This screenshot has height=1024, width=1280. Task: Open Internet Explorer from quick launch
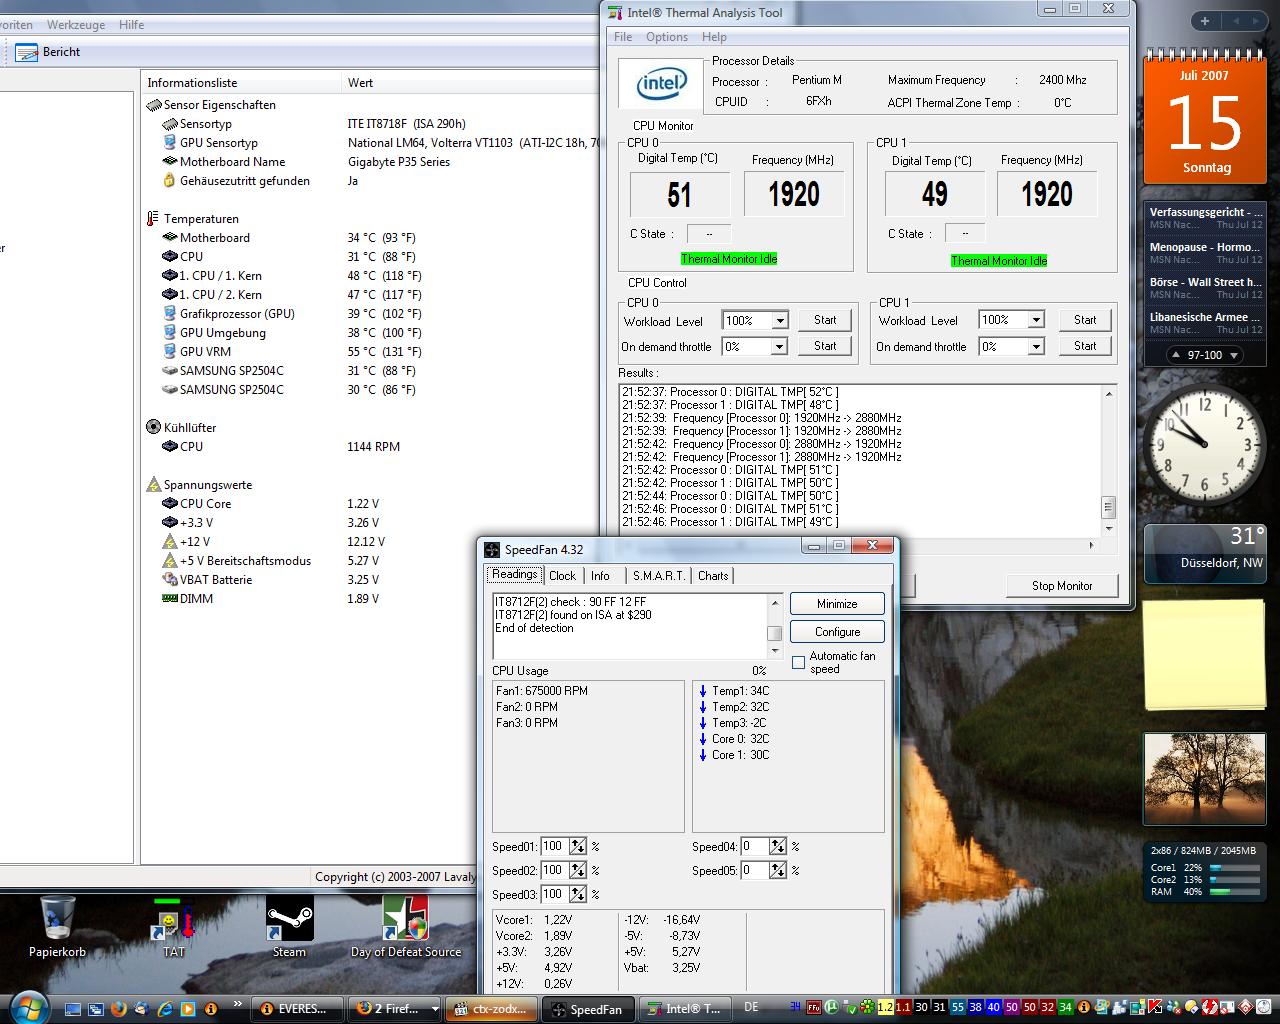coord(166,1008)
